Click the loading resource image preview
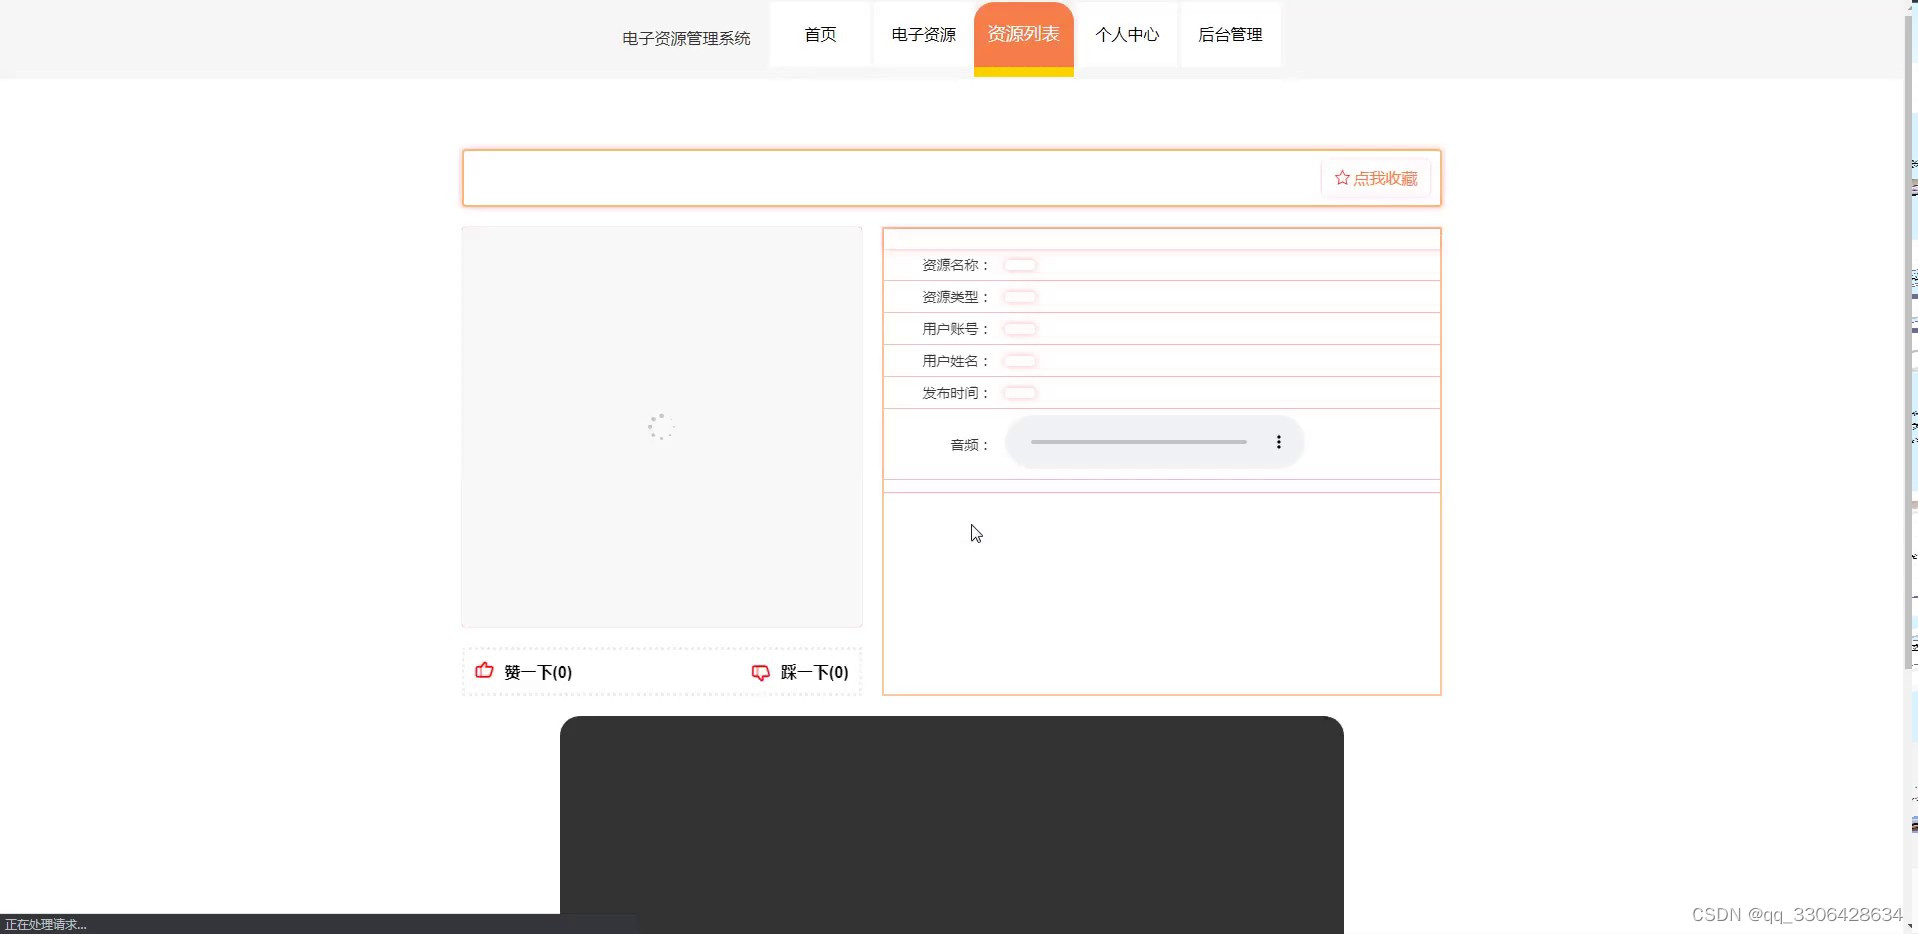 tap(662, 427)
